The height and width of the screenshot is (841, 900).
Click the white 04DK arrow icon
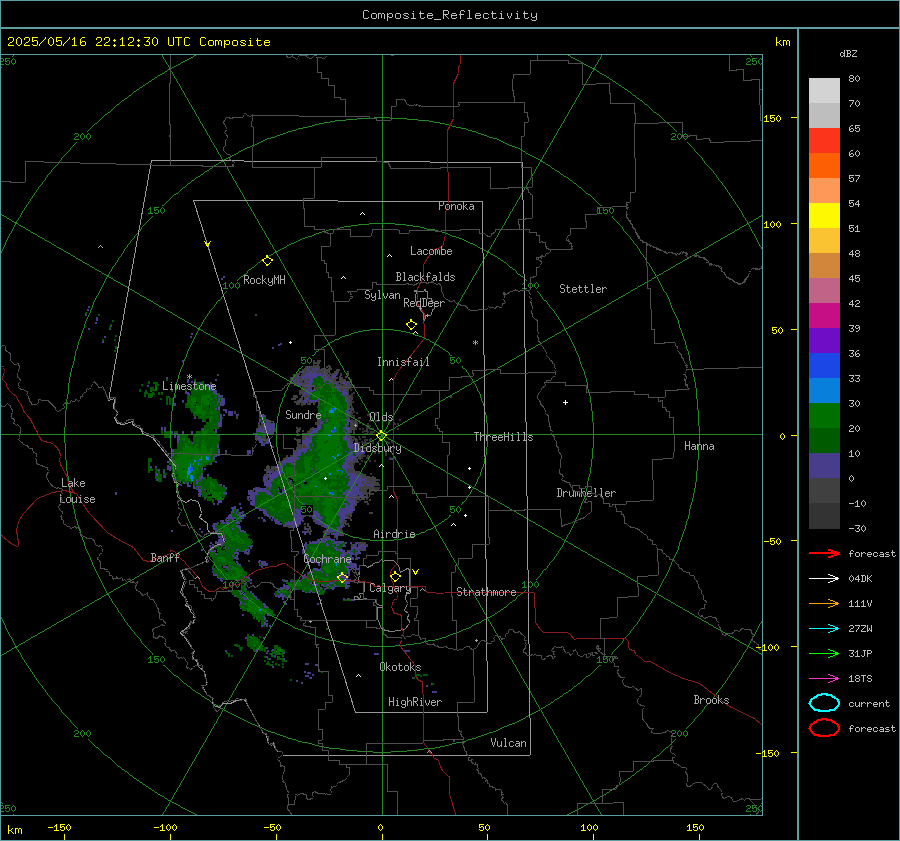[824, 578]
